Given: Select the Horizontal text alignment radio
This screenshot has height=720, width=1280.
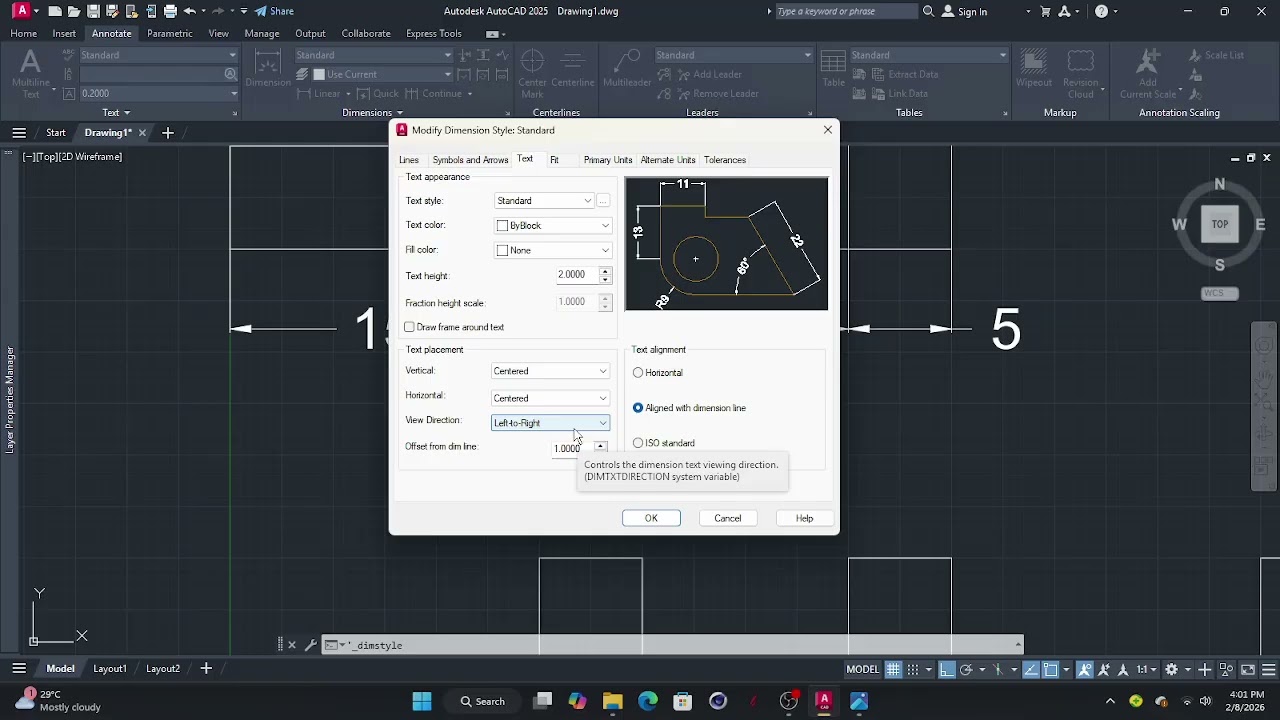Looking at the screenshot, I should pos(638,373).
